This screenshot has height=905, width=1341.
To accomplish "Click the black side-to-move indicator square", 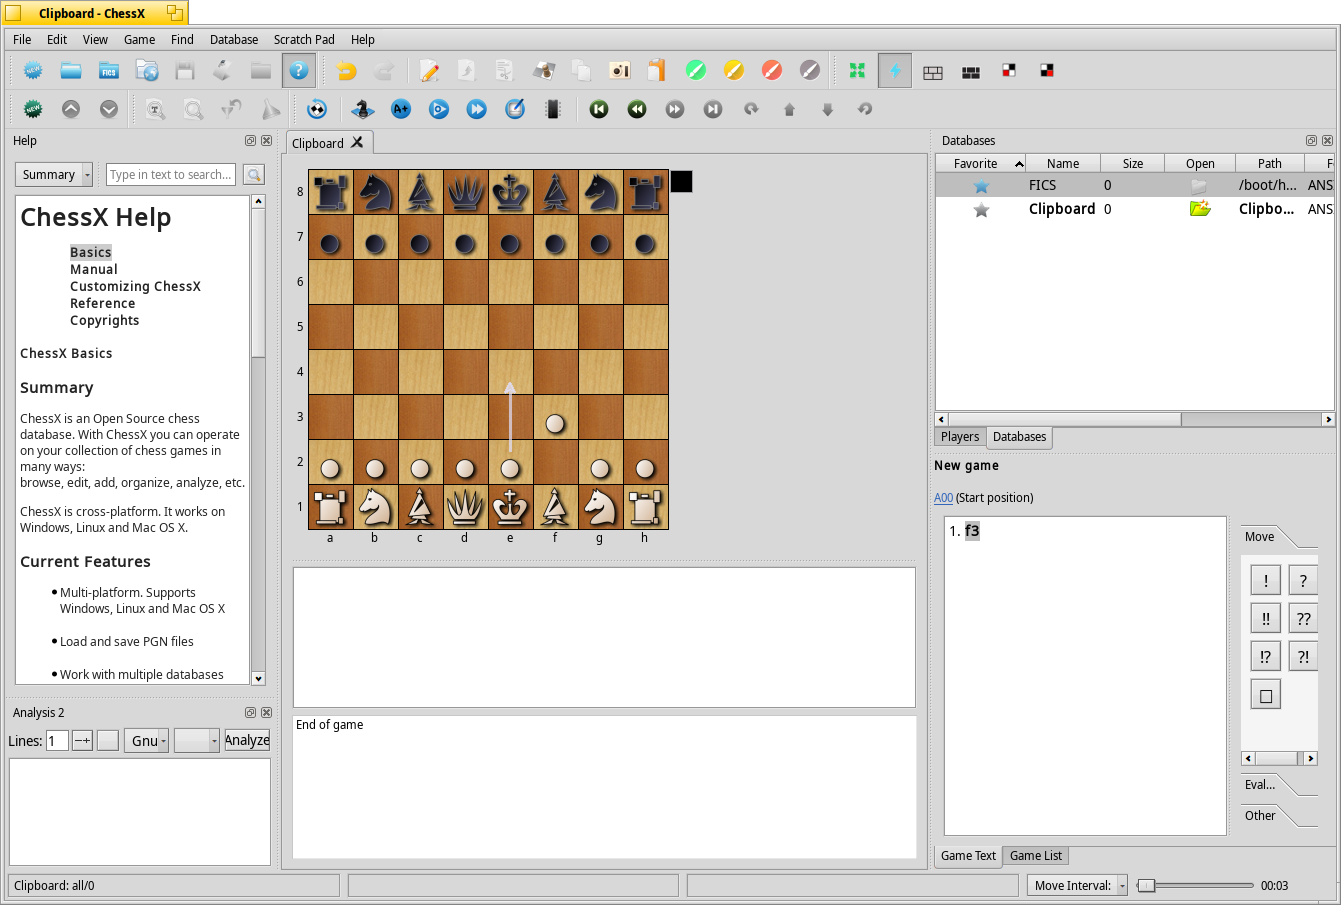I will (x=681, y=181).
